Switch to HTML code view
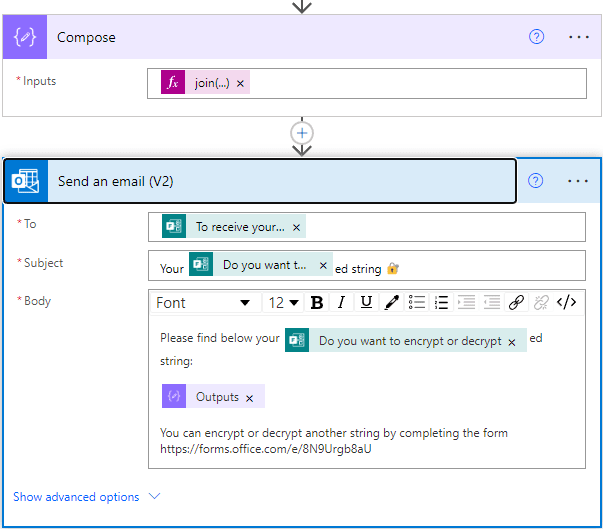This screenshot has width=603, height=529. pyautogui.click(x=566, y=303)
